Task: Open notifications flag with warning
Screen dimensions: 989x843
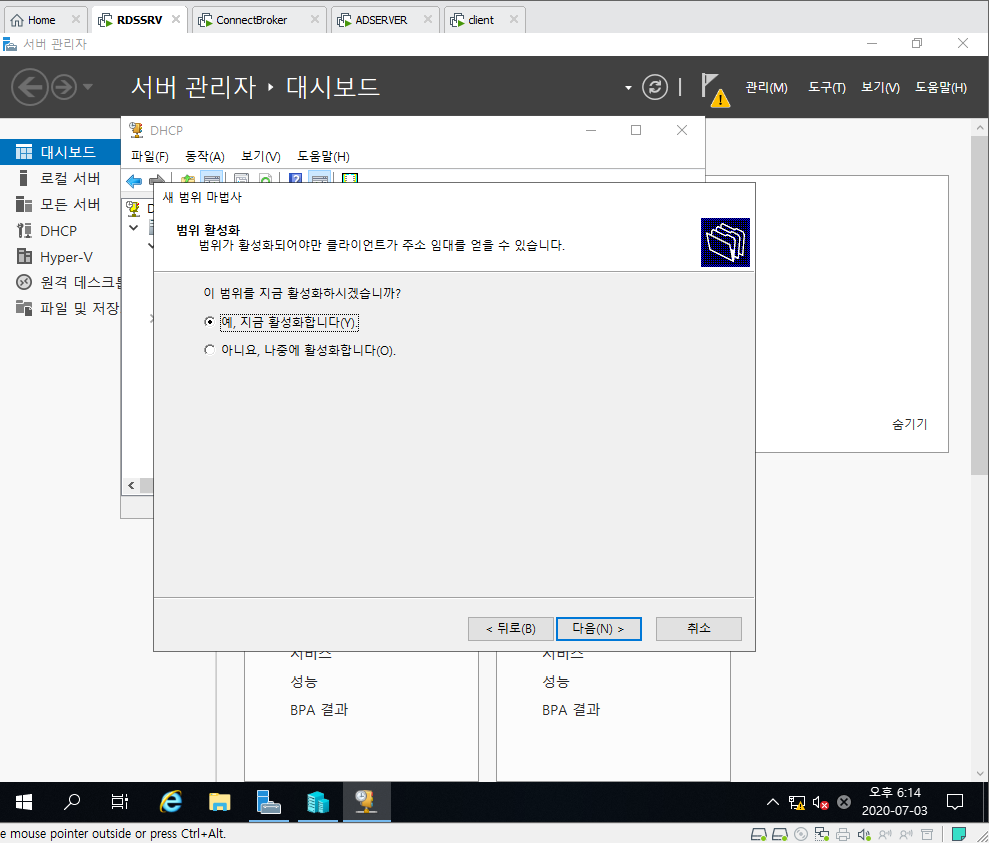Action: [x=715, y=90]
